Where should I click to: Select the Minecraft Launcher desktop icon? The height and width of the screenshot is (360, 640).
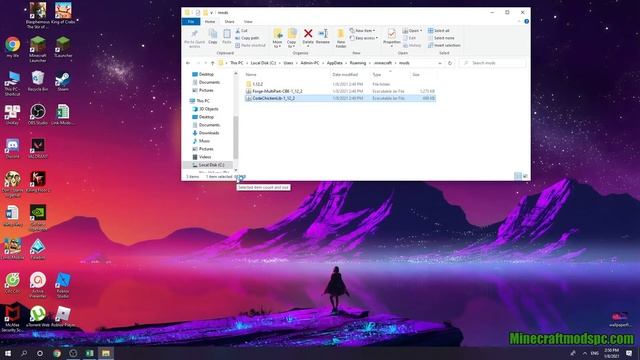tap(38, 49)
